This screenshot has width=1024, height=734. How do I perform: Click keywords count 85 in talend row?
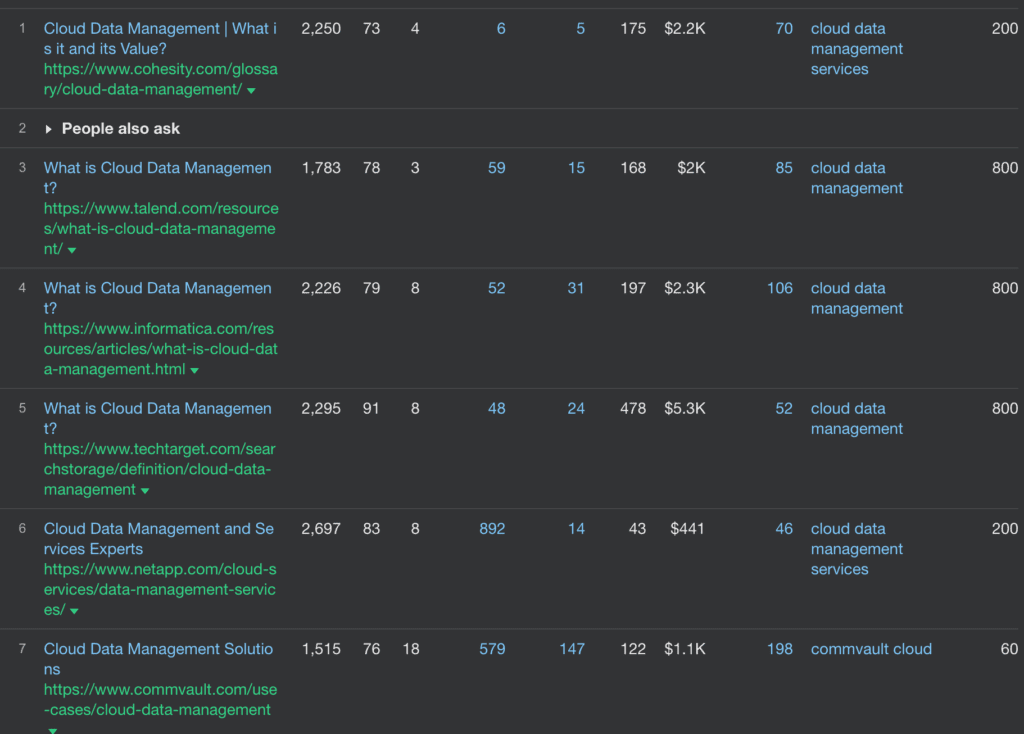pyautogui.click(x=784, y=168)
